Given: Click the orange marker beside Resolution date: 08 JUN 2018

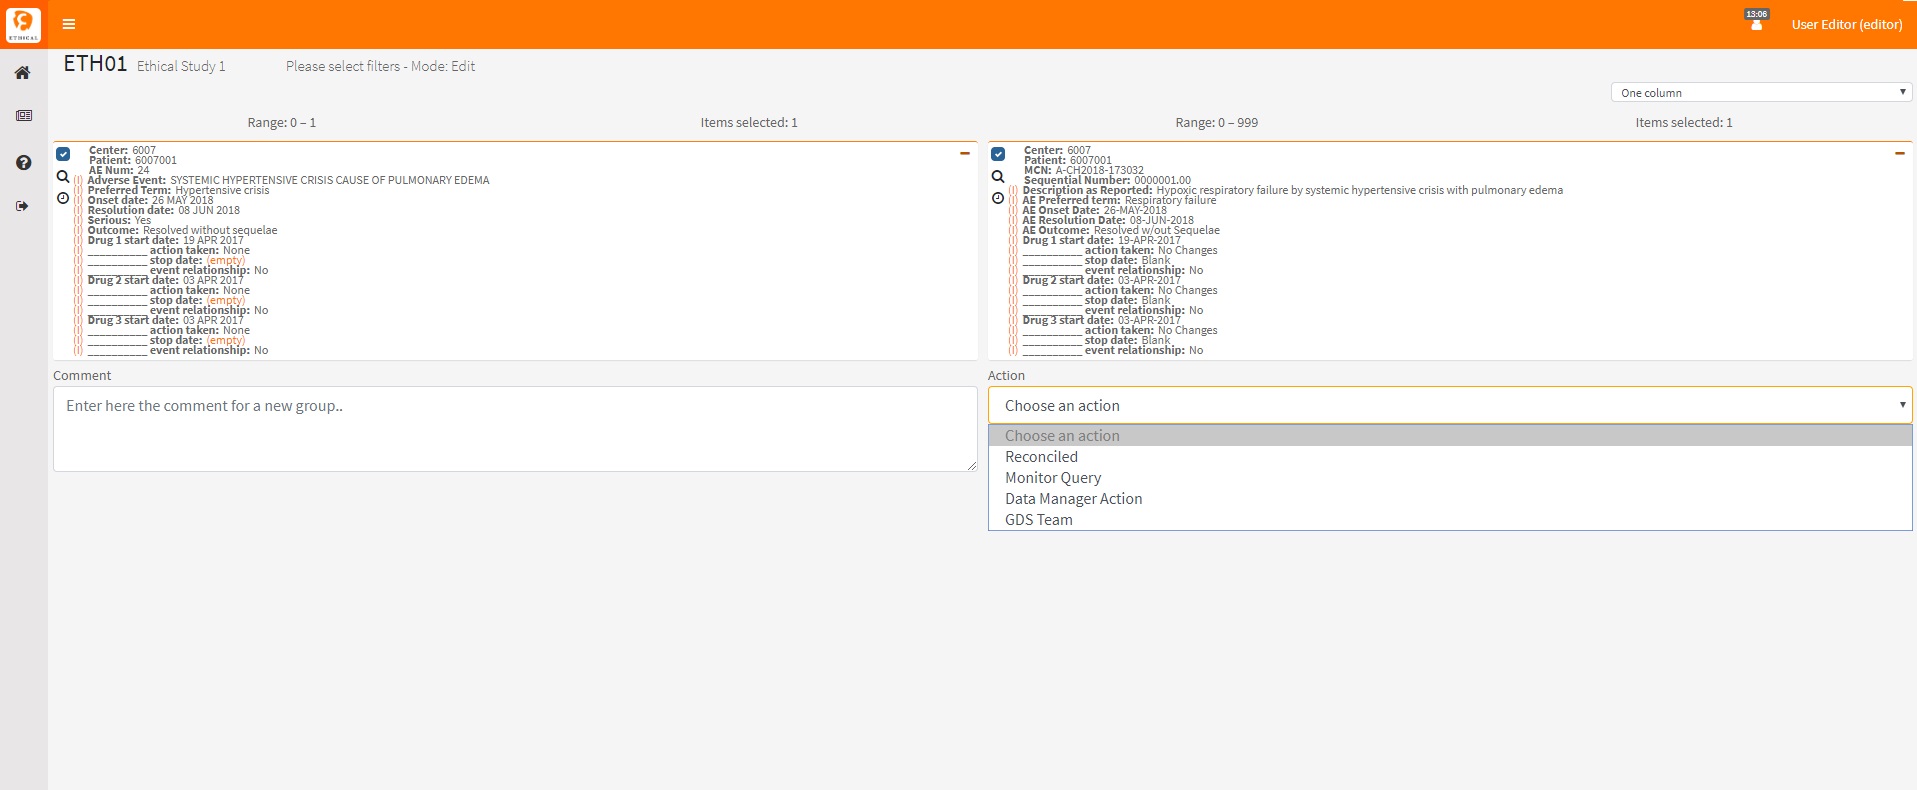Looking at the screenshot, I should pos(78,210).
